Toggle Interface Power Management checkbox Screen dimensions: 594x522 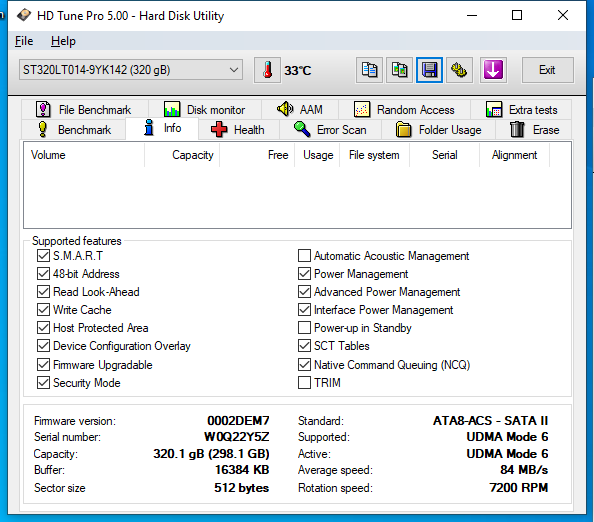[x=304, y=309]
